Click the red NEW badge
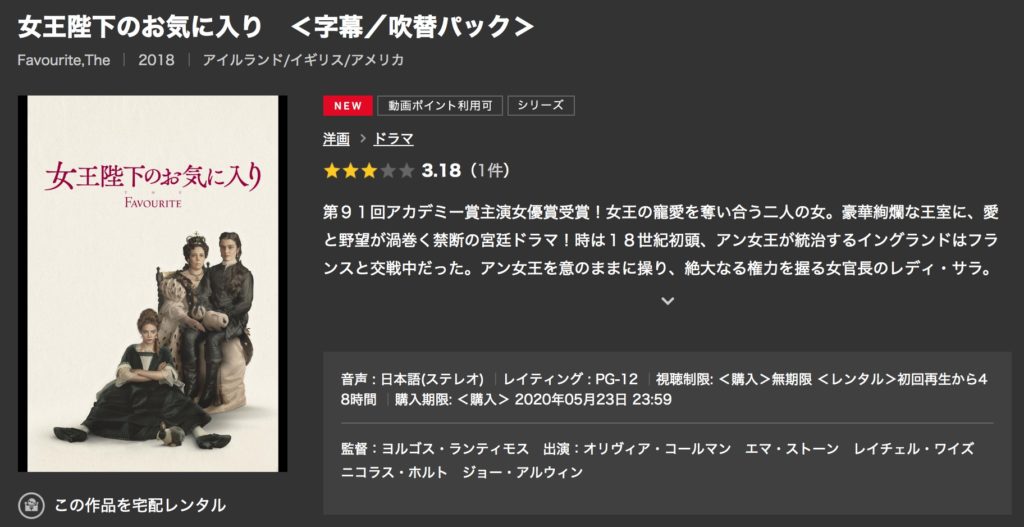 point(347,106)
